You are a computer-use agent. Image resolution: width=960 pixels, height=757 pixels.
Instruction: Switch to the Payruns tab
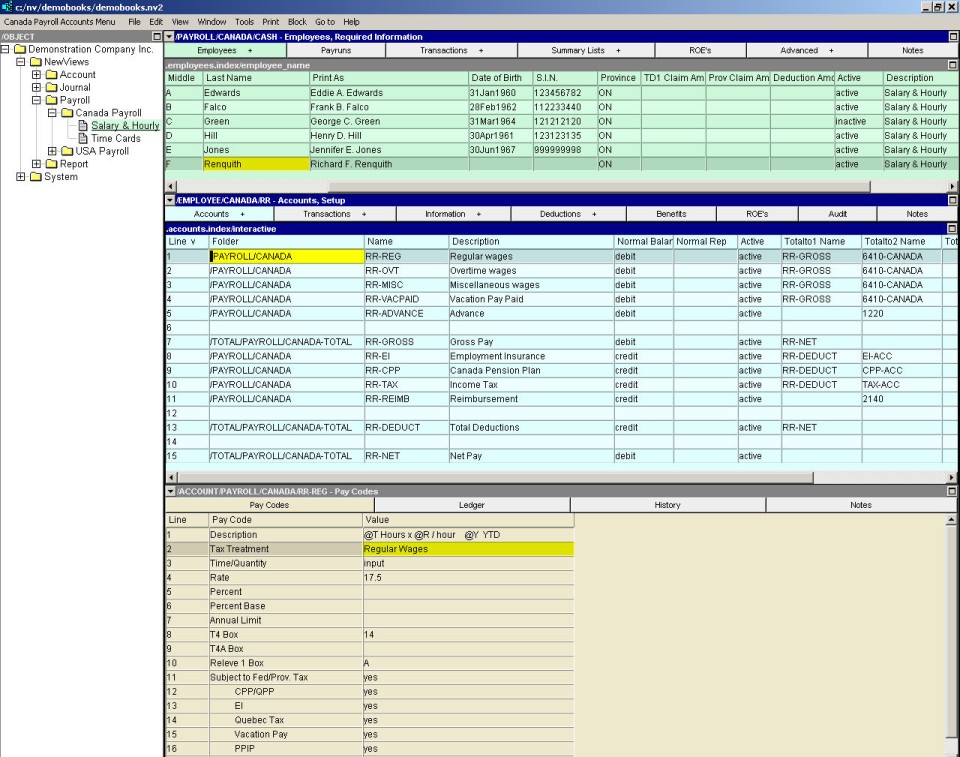[335, 50]
